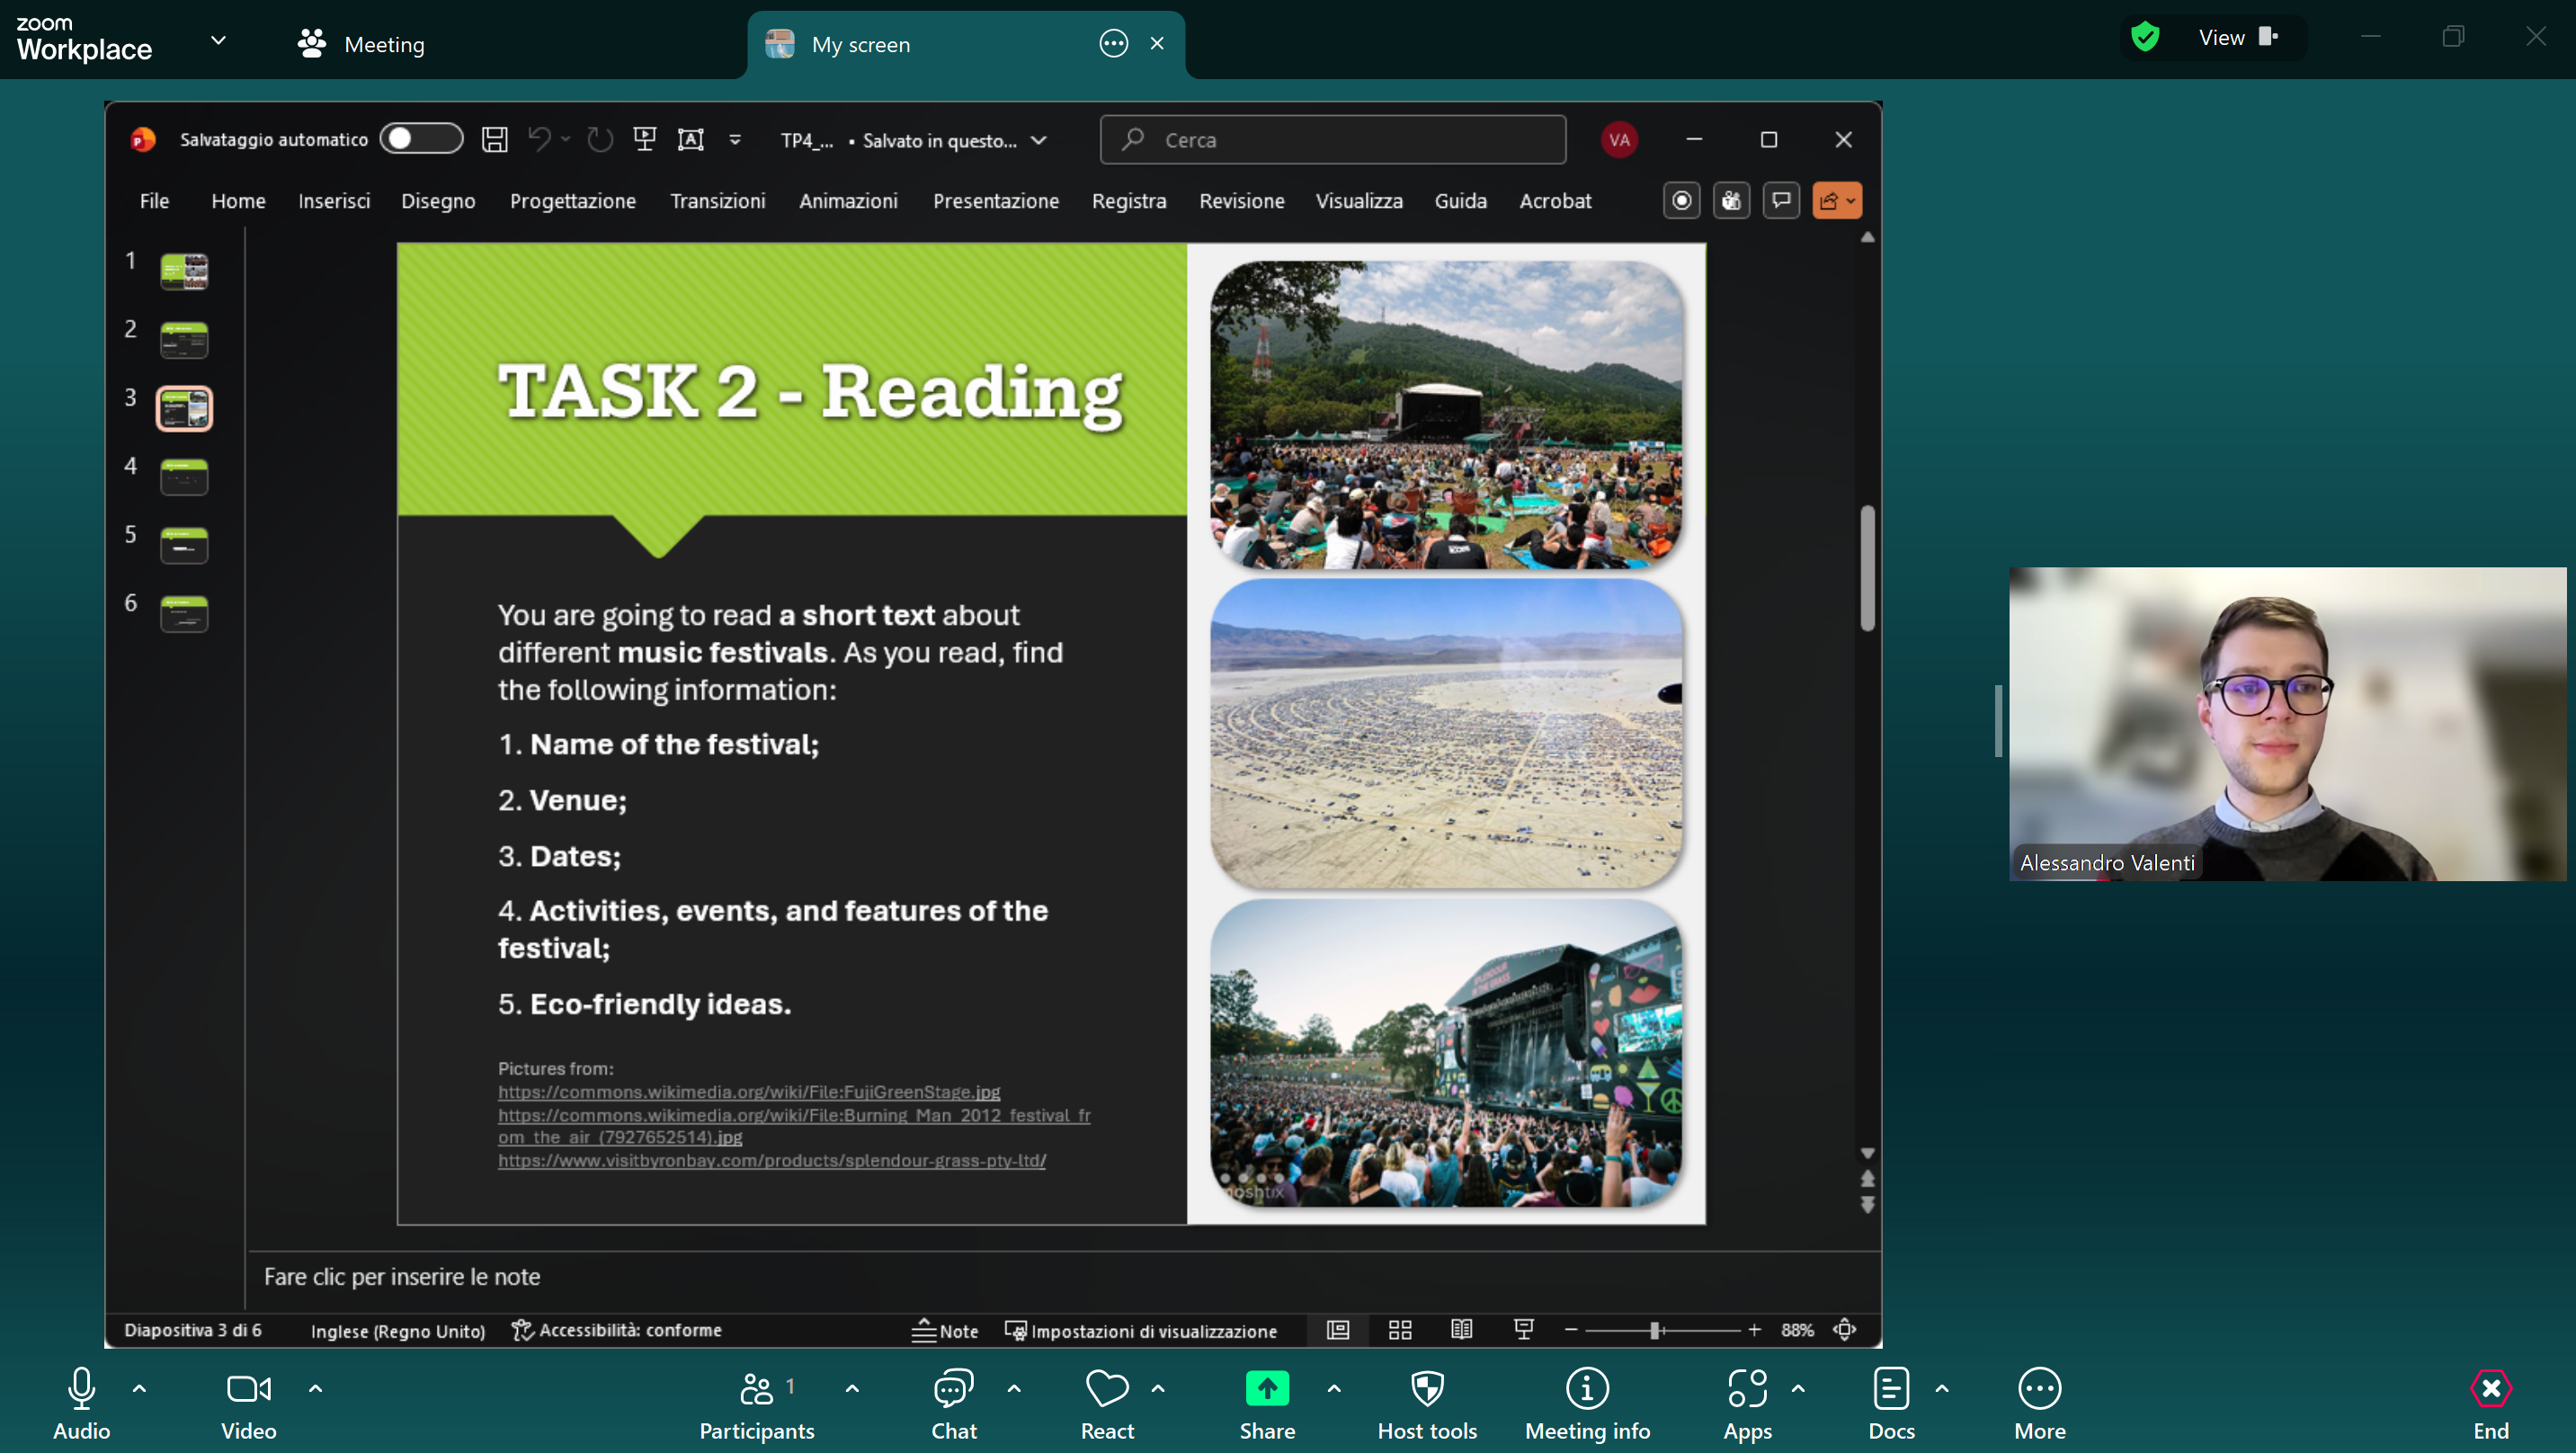
Task: Open share options caret beside Share
Action: pos(1334,1388)
